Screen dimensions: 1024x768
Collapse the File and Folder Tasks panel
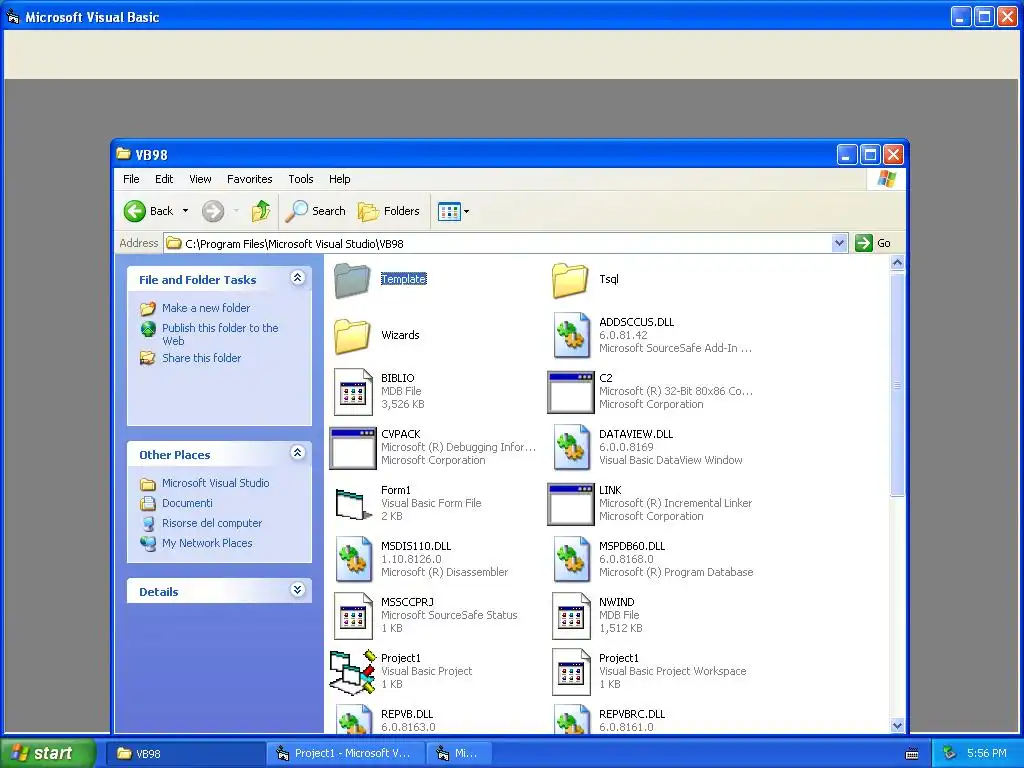click(297, 278)
